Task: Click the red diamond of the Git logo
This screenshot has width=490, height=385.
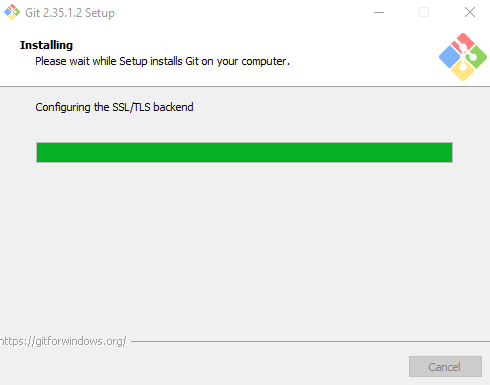Action: (x=464, y=42)
